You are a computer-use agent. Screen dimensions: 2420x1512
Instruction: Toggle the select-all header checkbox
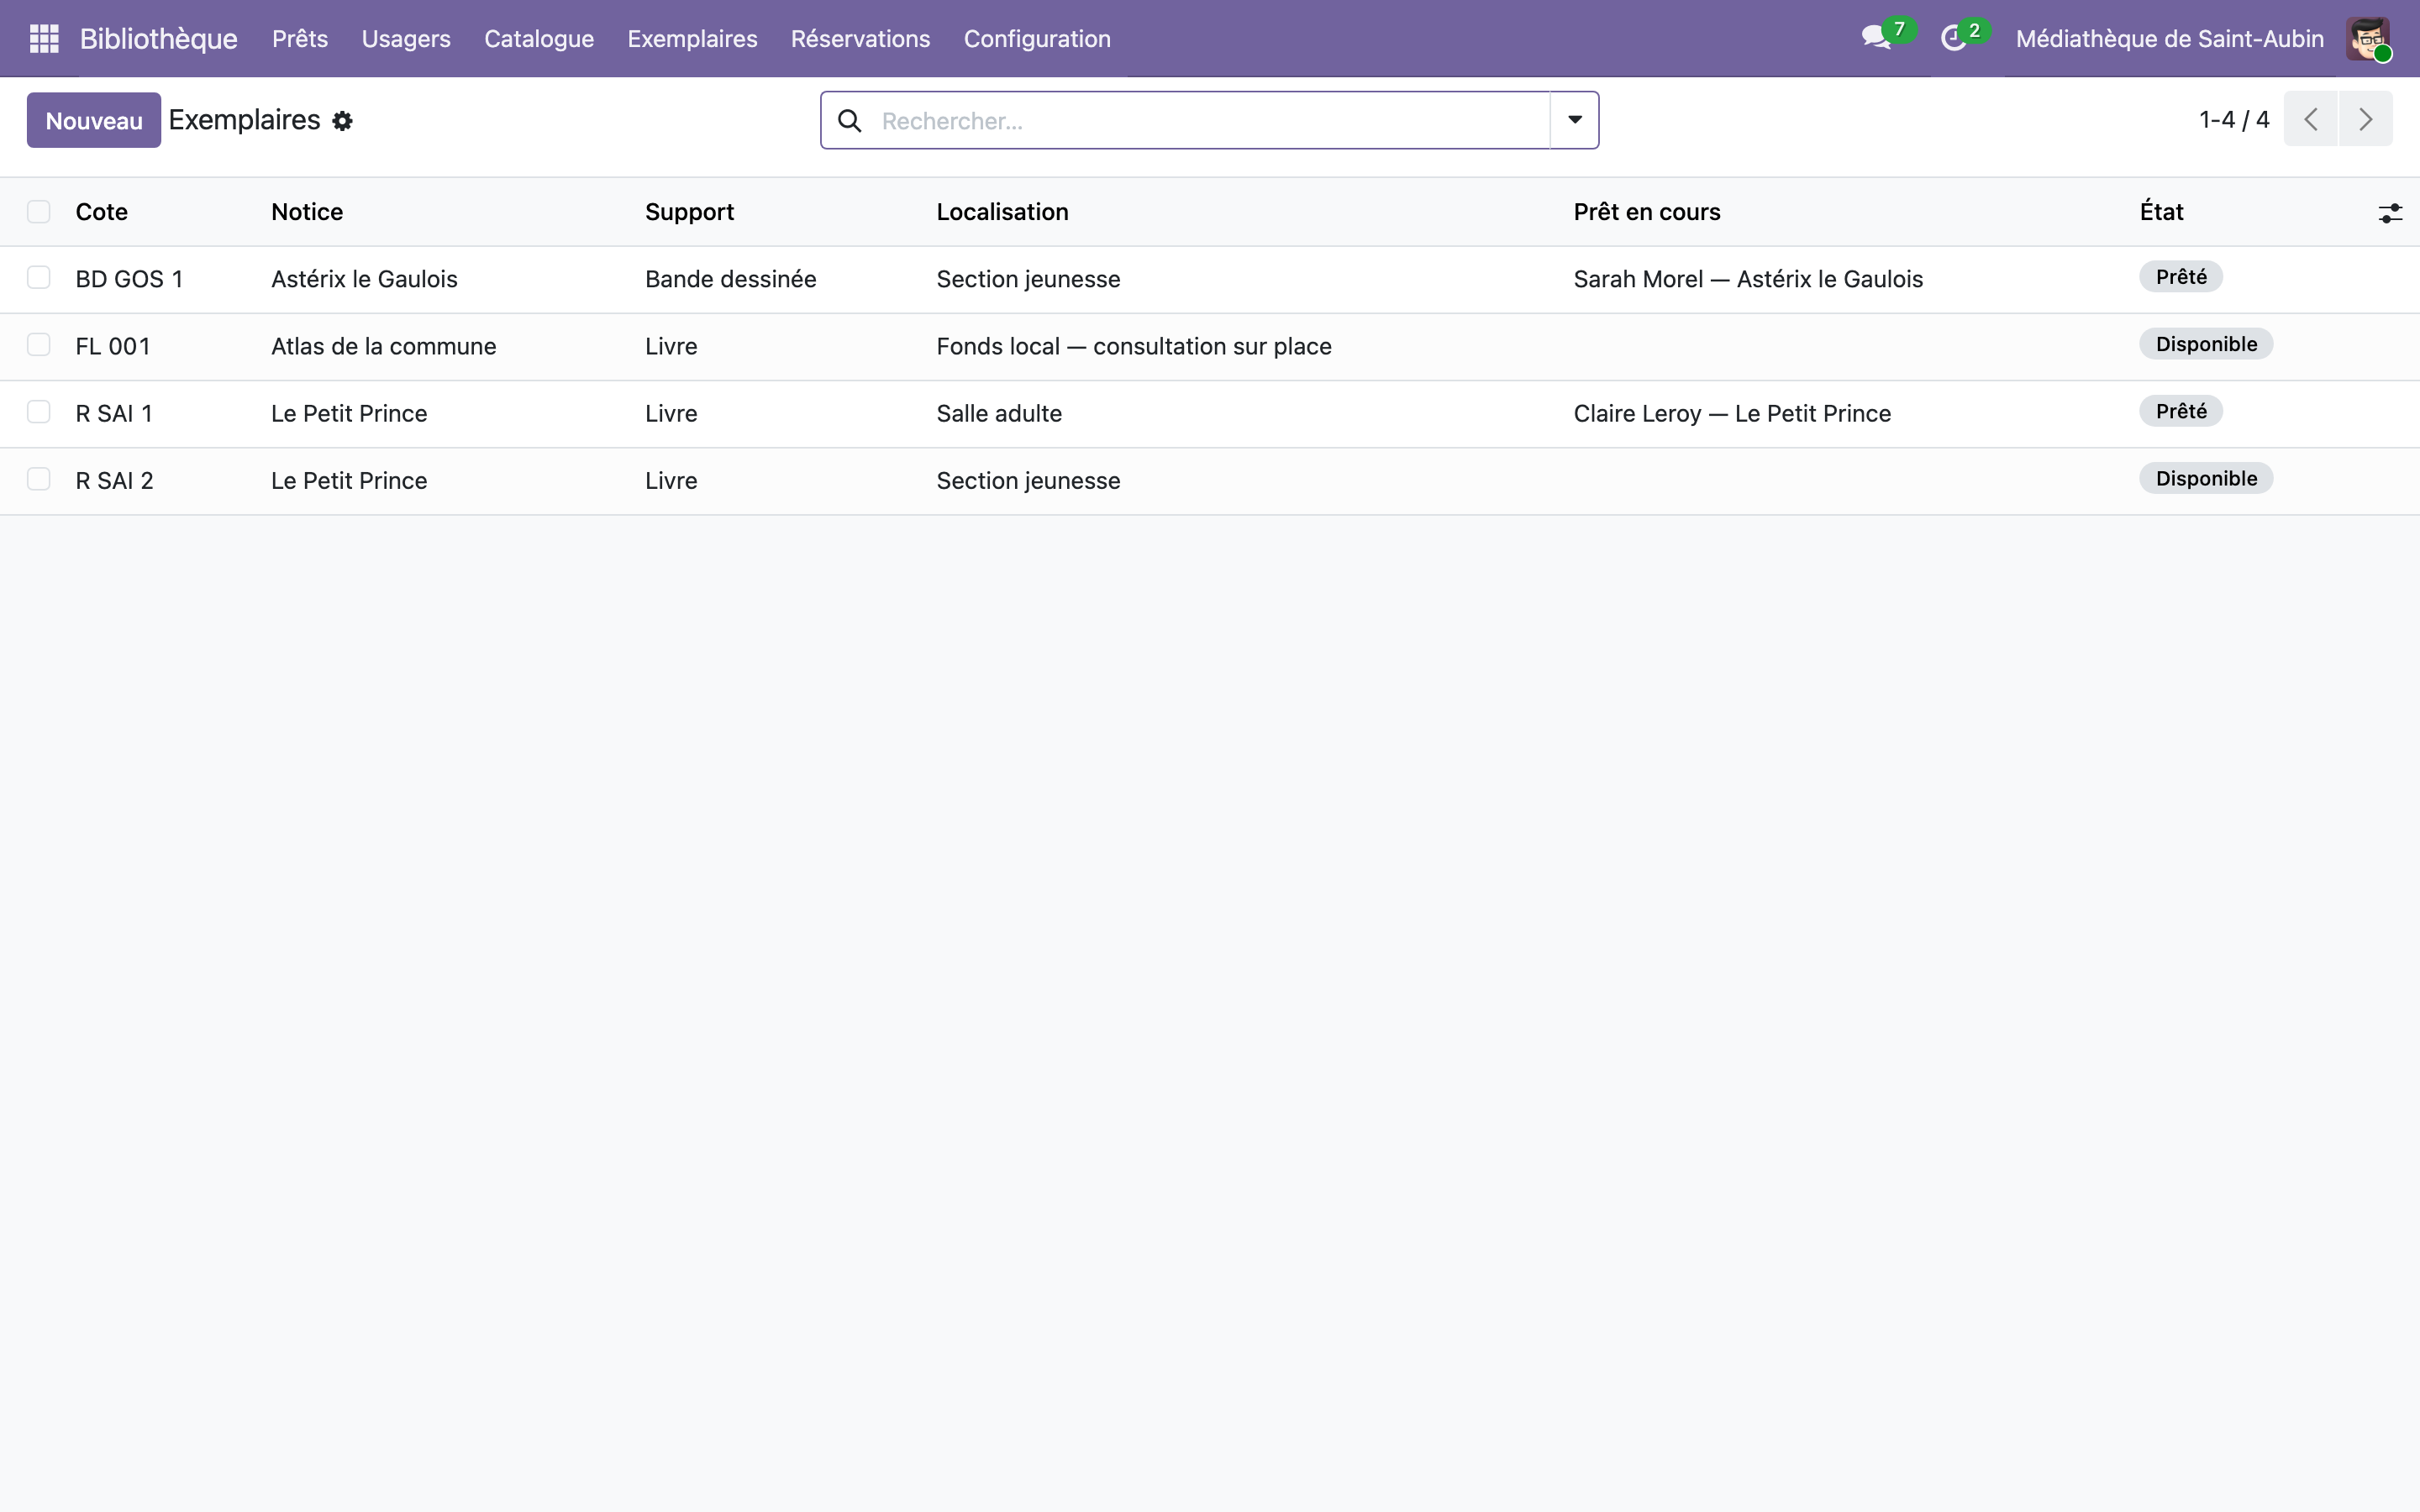[39, 211]
